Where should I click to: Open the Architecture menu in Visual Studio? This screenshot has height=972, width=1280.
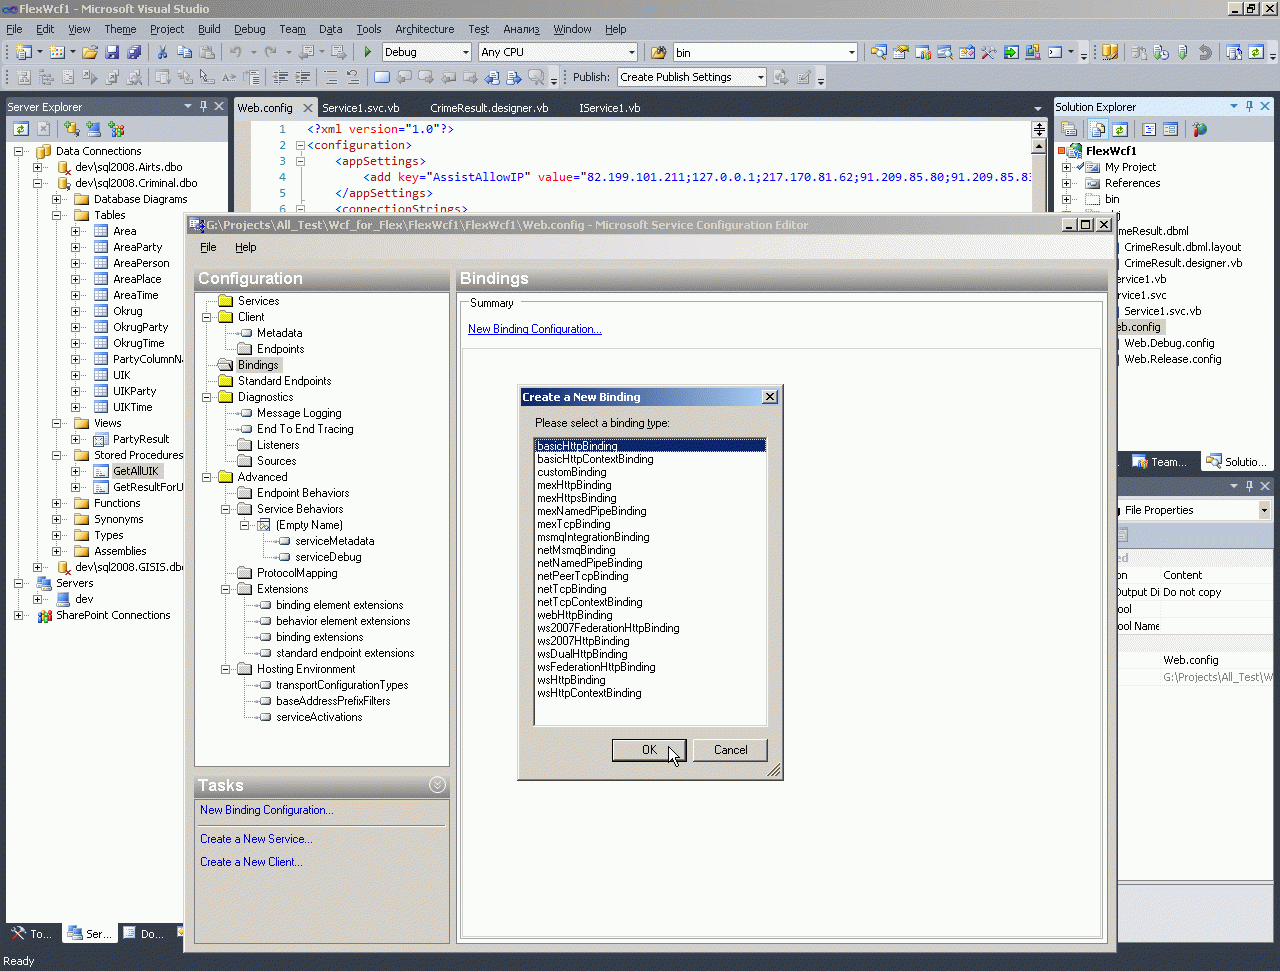click(424, 29)
